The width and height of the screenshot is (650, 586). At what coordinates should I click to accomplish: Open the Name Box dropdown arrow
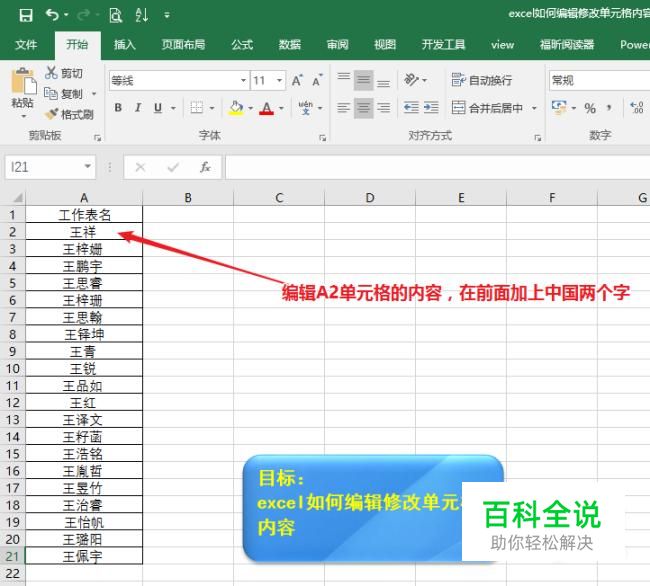point(87,167)
